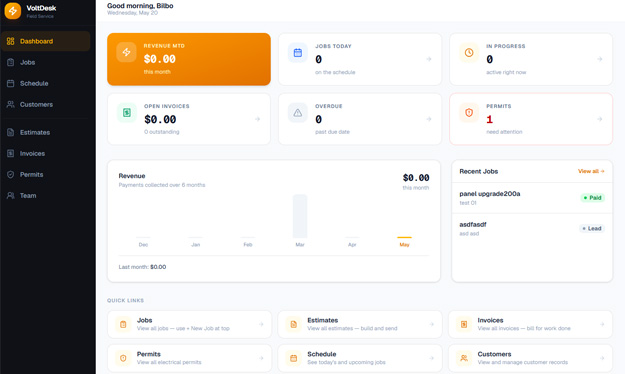Click the Team person icon in sidebar
625x374 pixels.
pos(11,196)
